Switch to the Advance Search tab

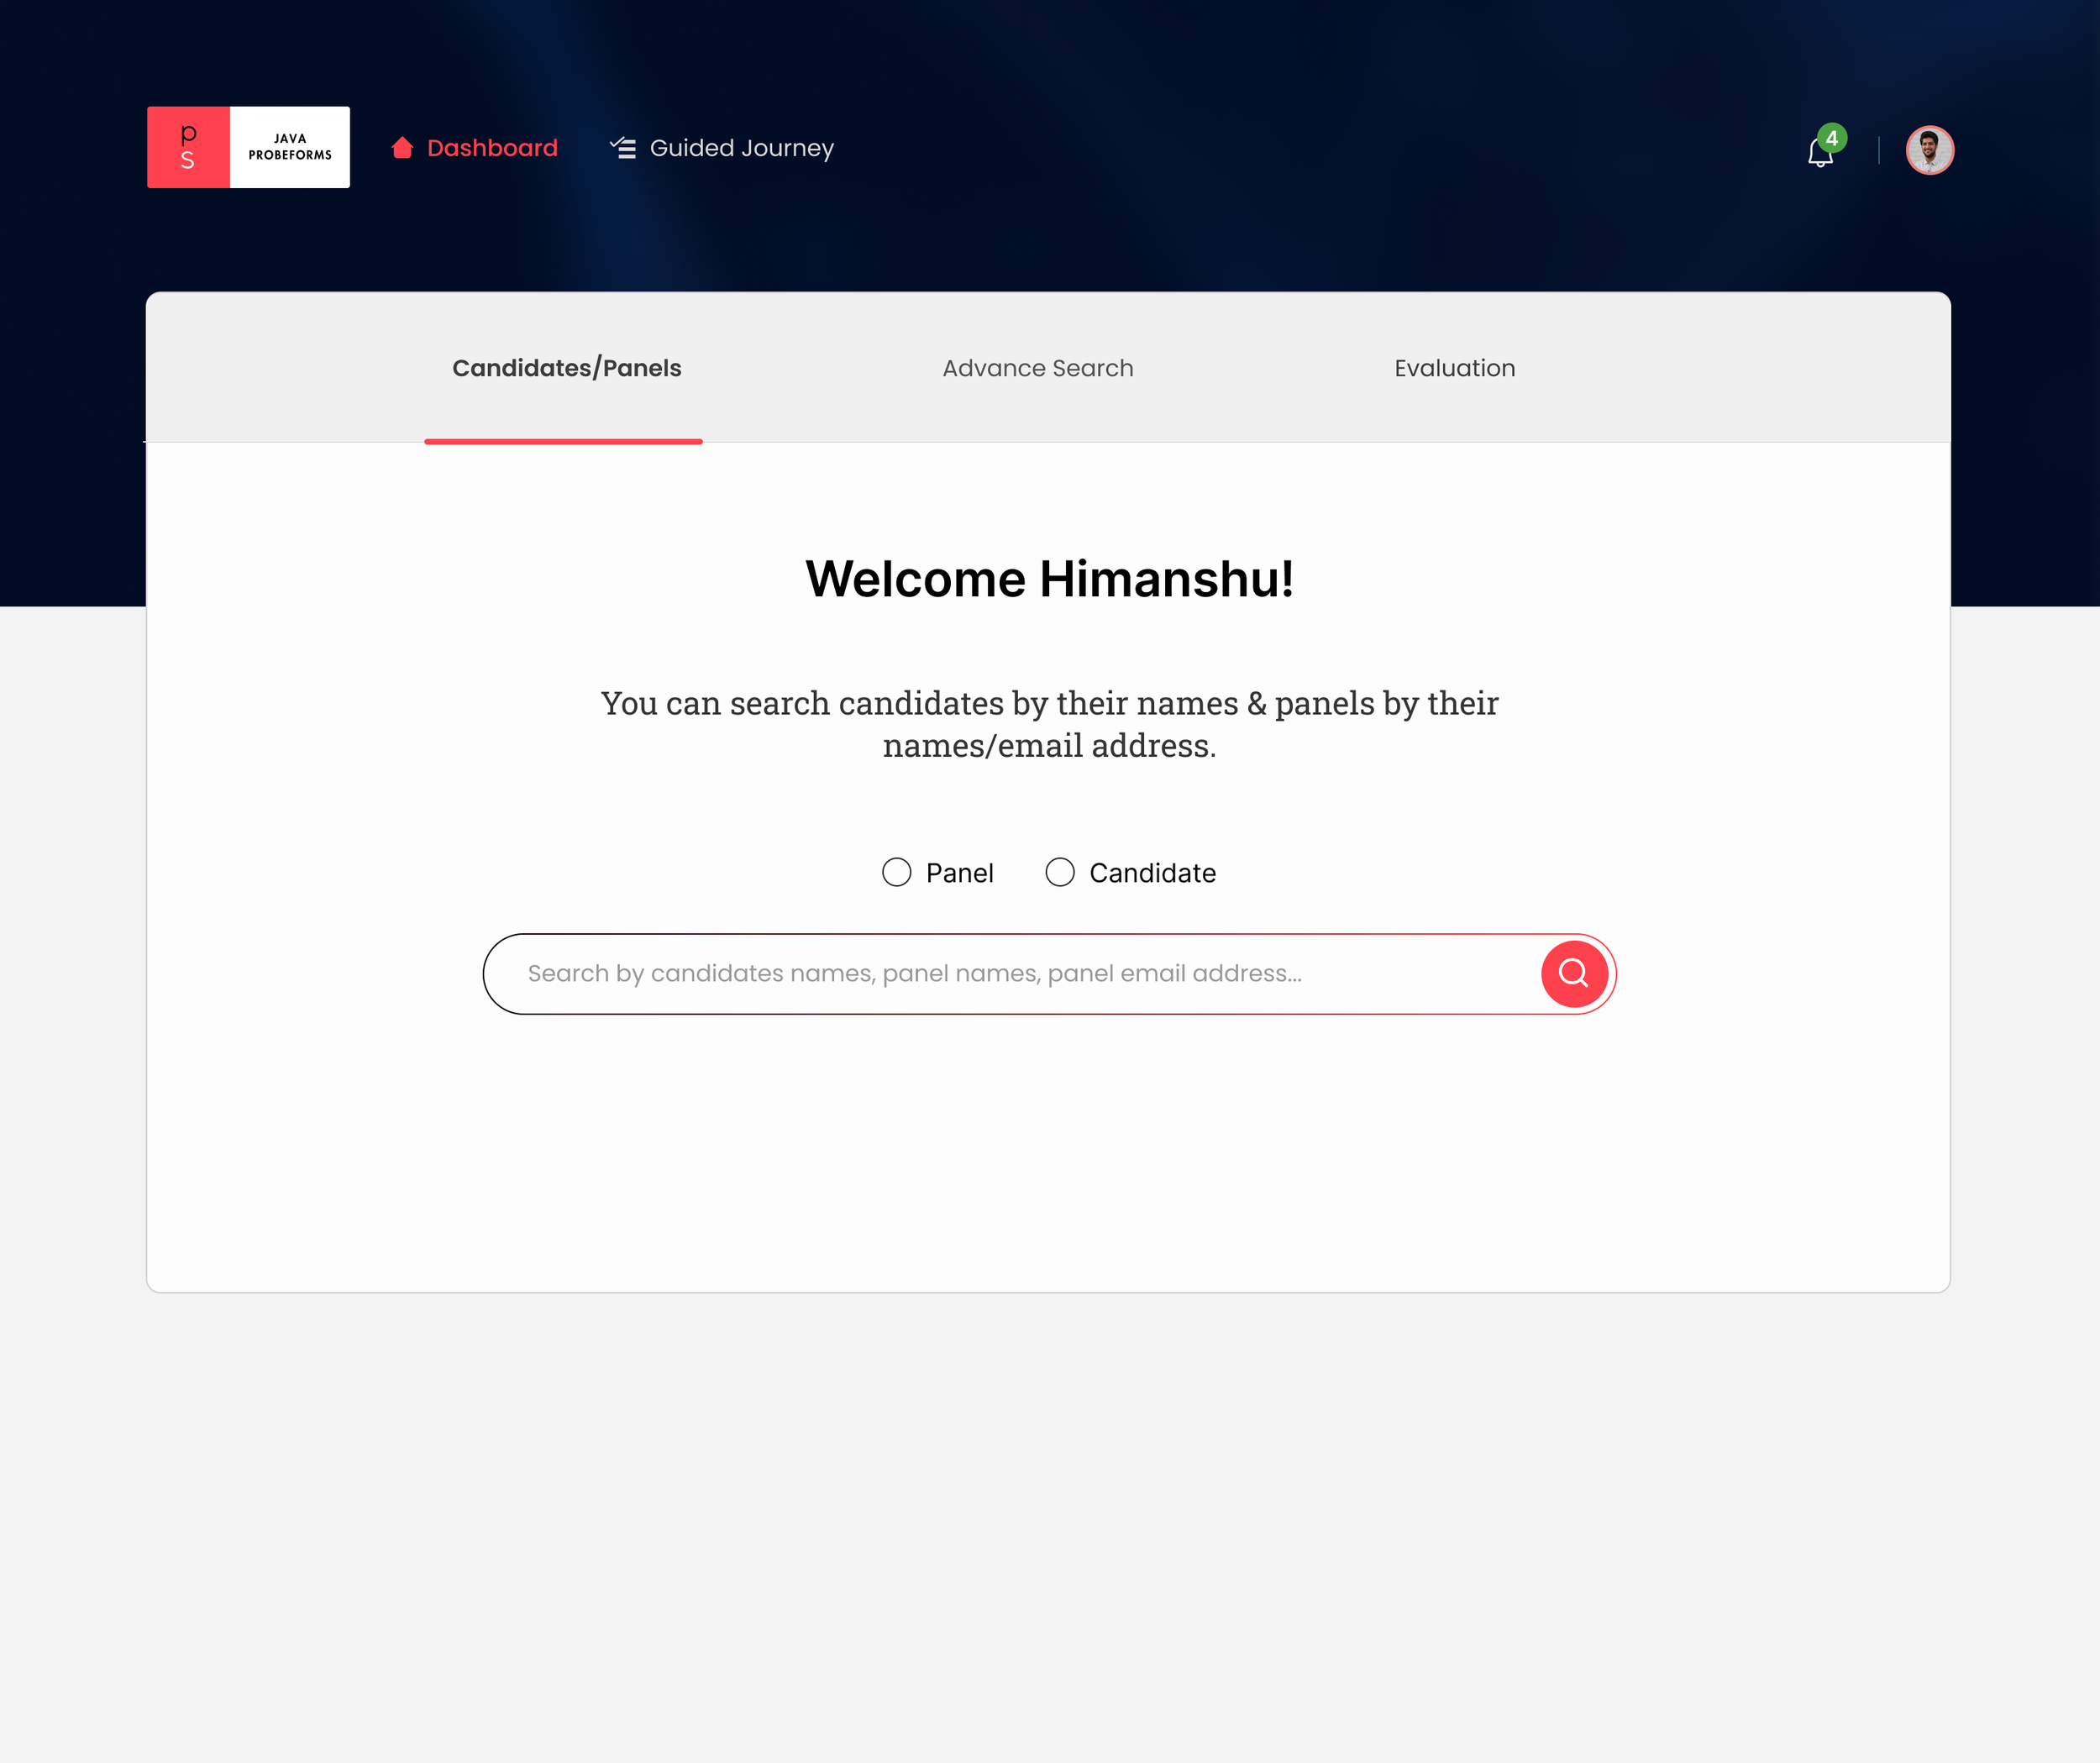(x=1037, y=368)
